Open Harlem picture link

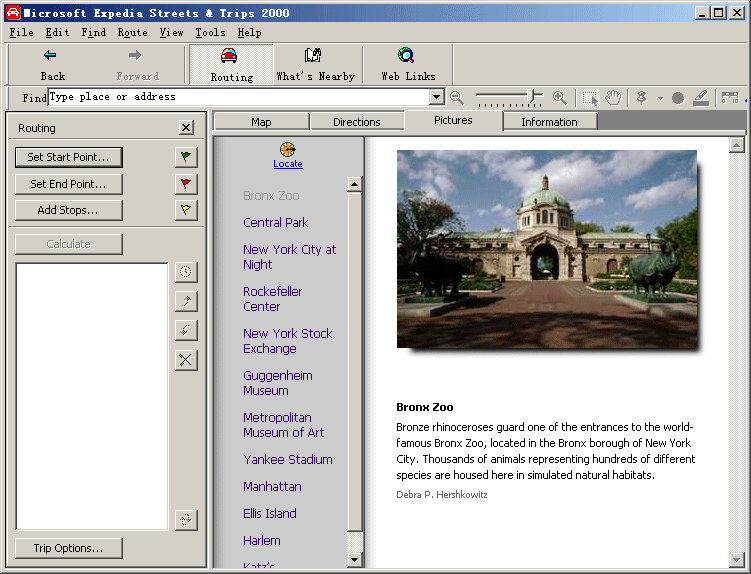pyautogui.click(x=262, y=541)
